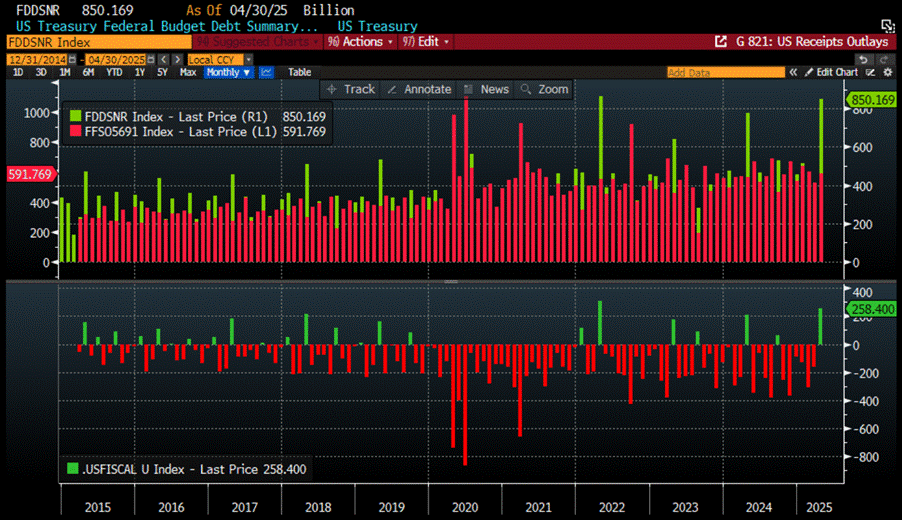Undo the last chart change
This screenshot has height=520, width=902.
(x=863, y=60)
